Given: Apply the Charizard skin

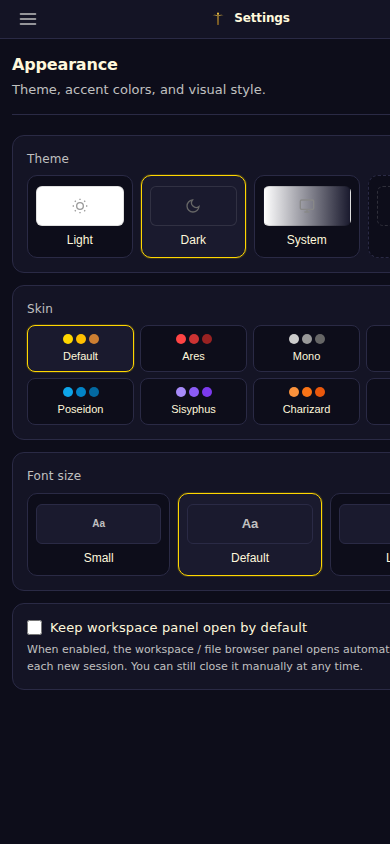Looking at the screenshot, I should coord(307,402).
